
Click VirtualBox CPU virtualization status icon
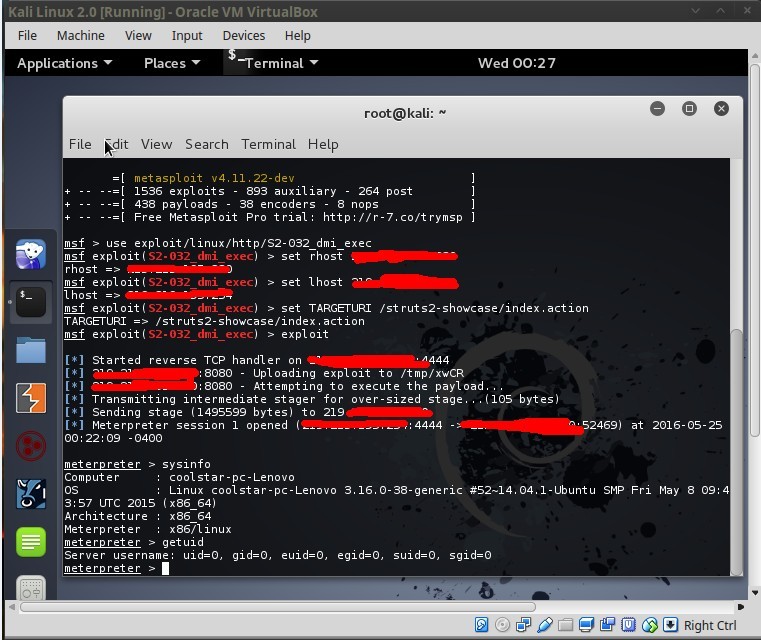(629, 625)
